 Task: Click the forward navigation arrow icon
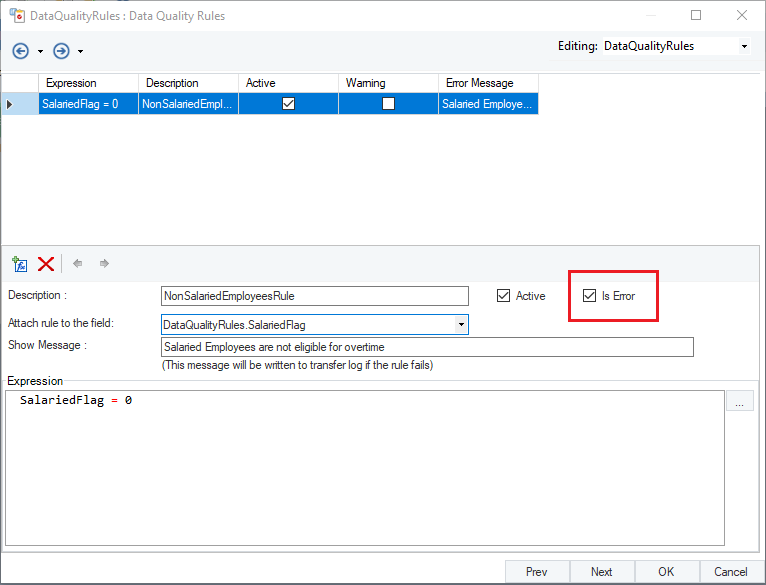click(61, 51)
